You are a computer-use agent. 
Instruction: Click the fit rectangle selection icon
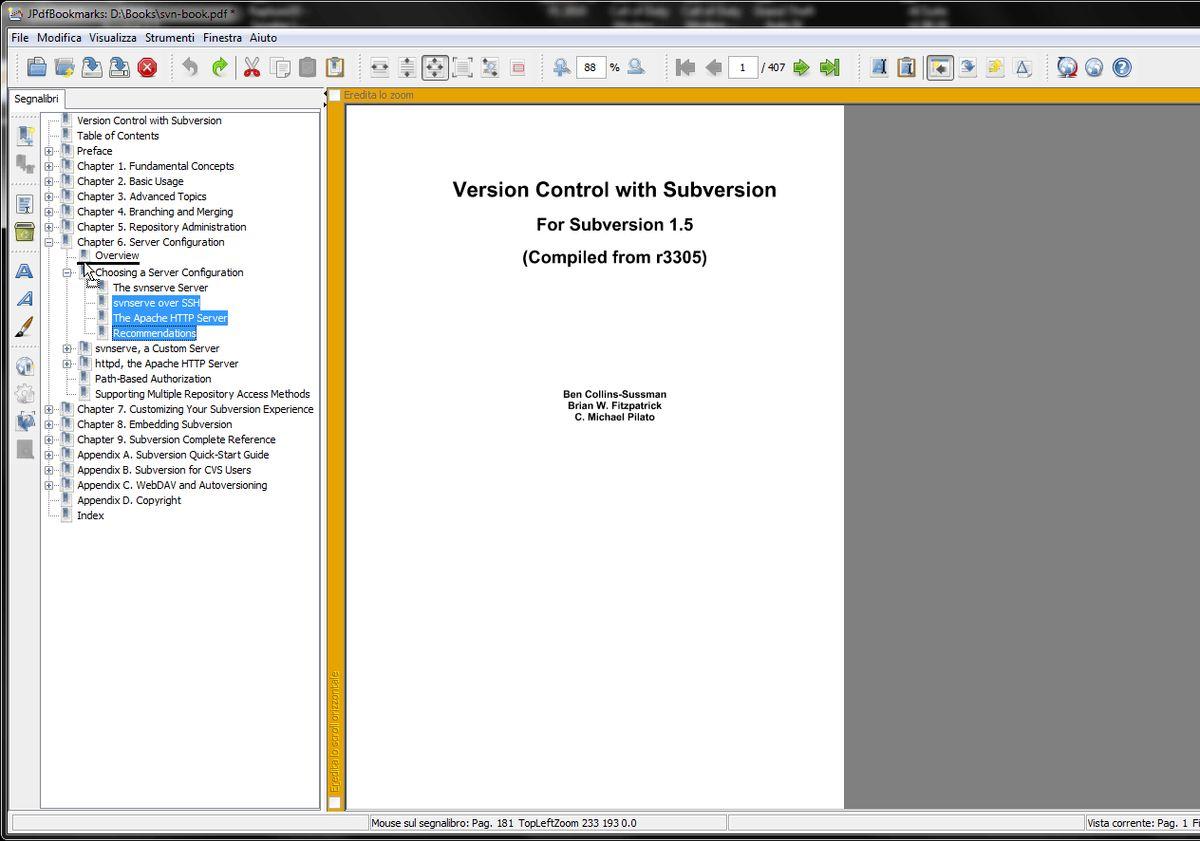tap(518, 67)
